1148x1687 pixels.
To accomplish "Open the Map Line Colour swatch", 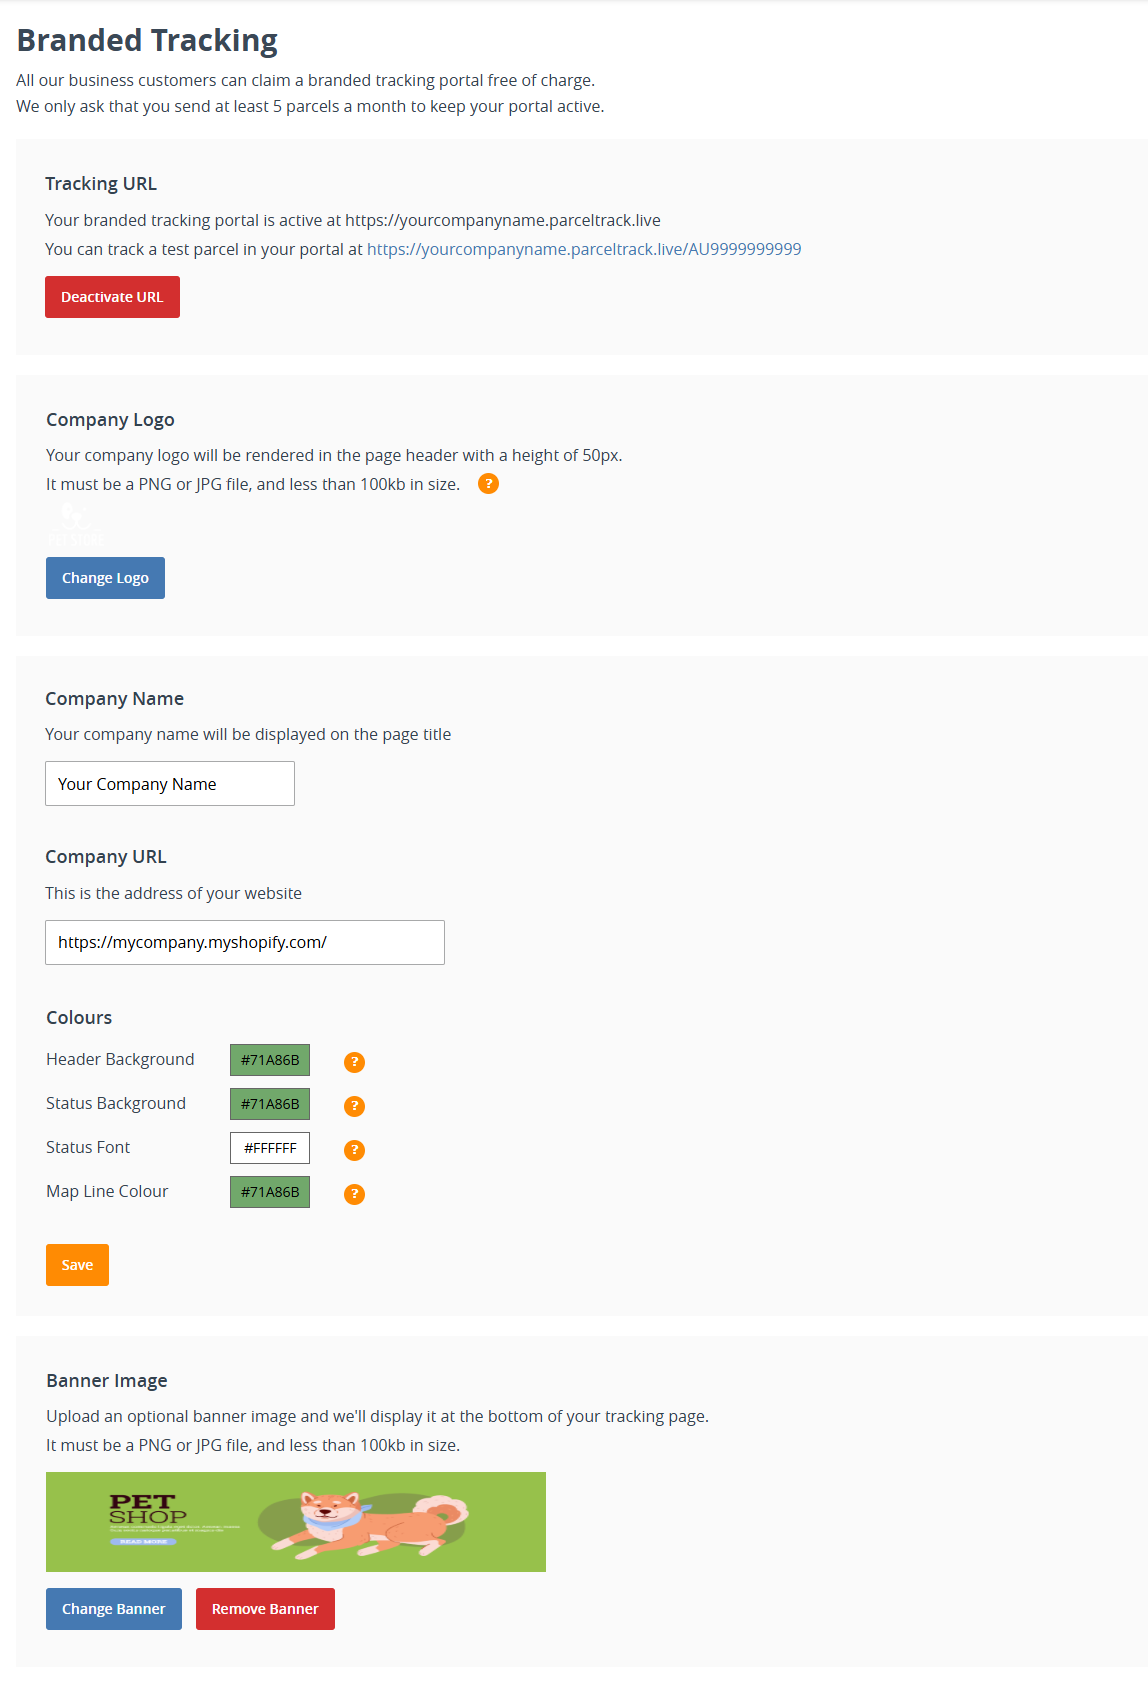I will (x=270, y=1192).
